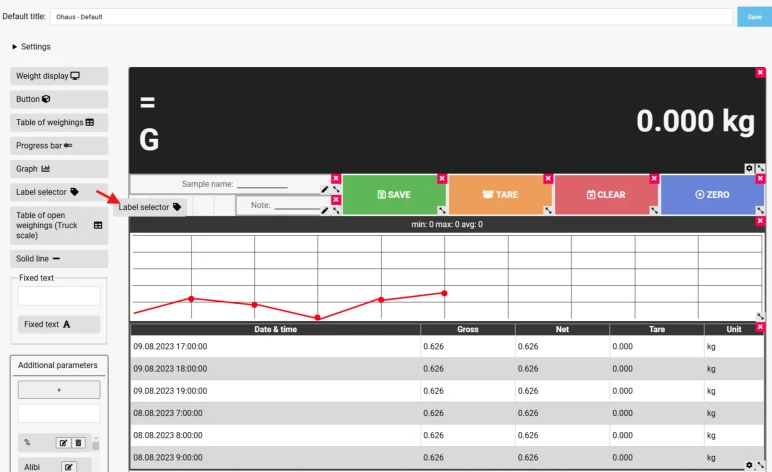Screen dimensions: 772x472
Task: Edit the Default title input field
Action: (x=391, y=17)
